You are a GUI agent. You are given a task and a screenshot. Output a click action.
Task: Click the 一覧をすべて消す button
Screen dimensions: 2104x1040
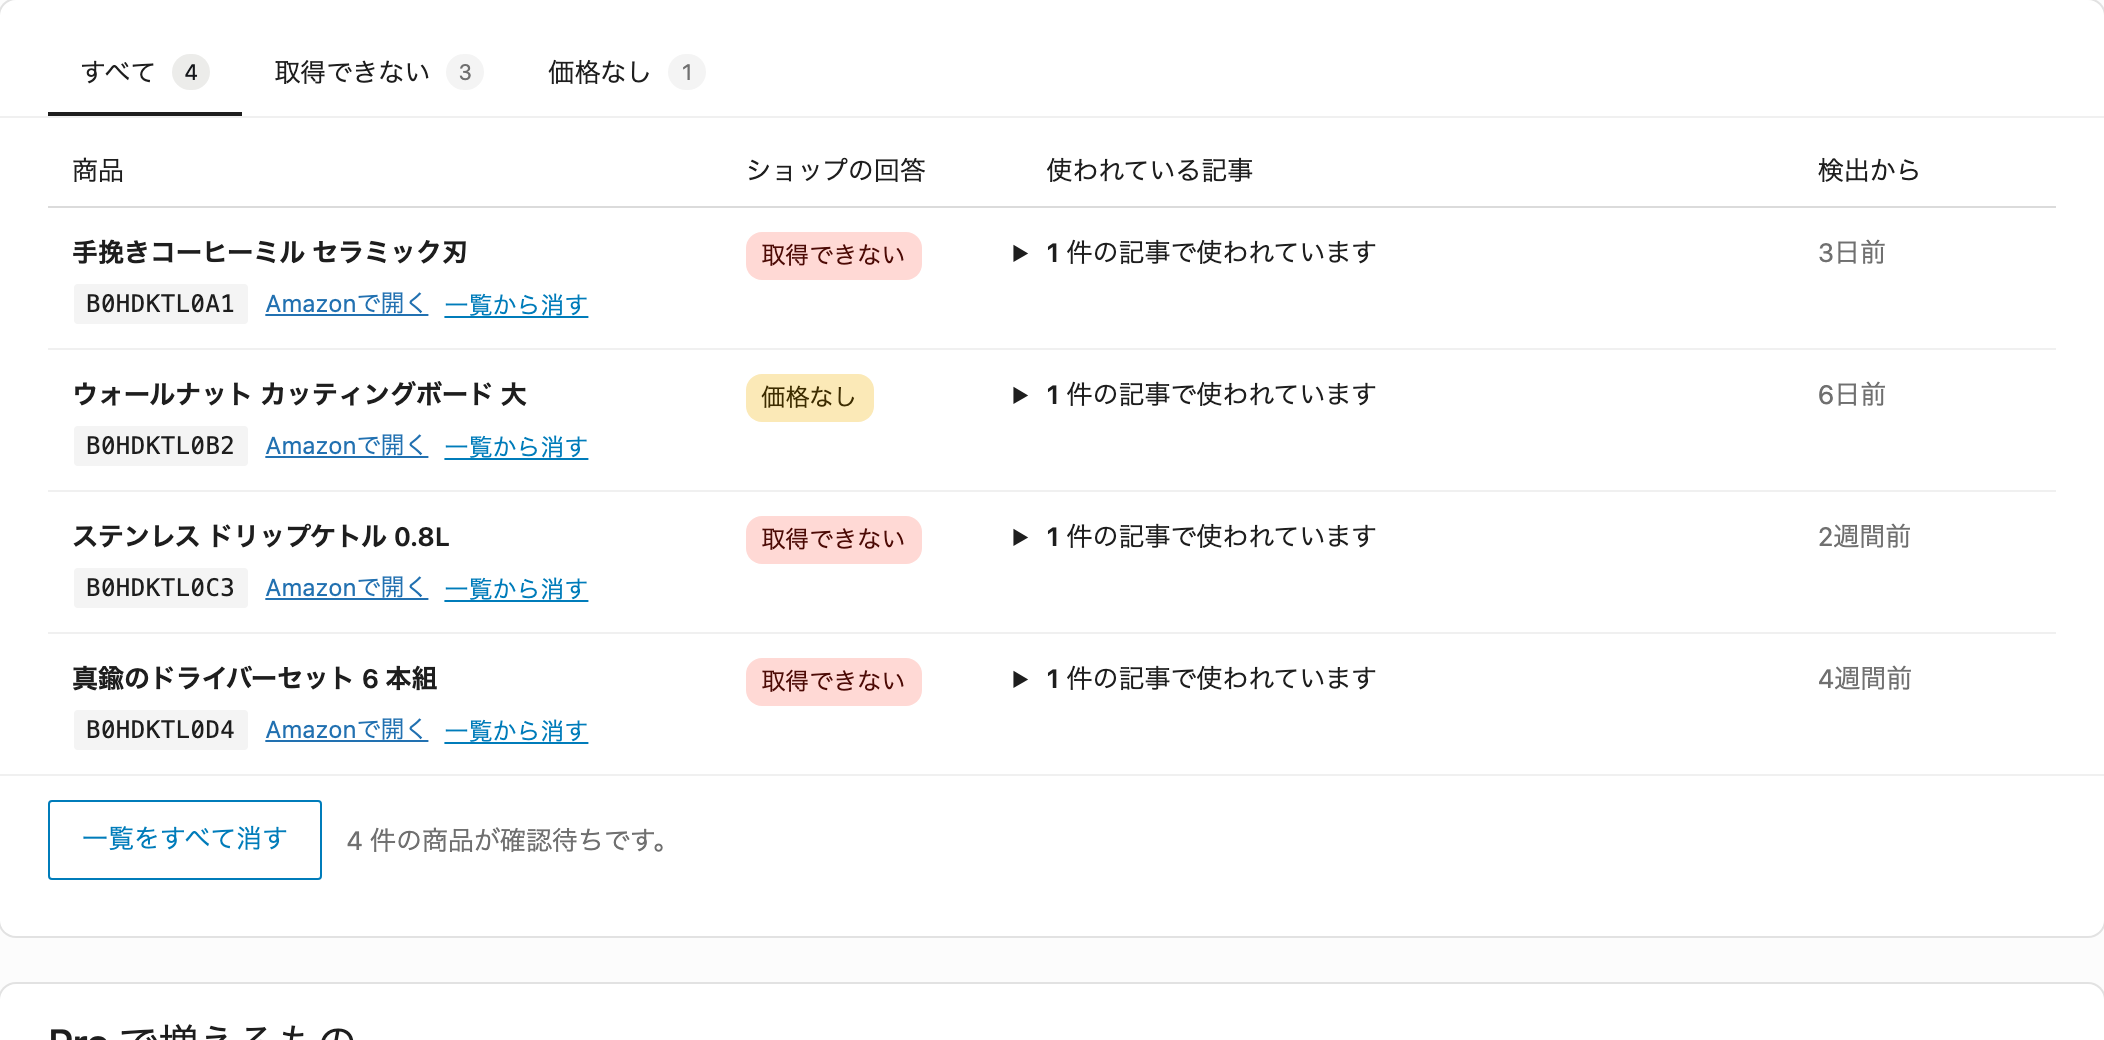(185, 840)
